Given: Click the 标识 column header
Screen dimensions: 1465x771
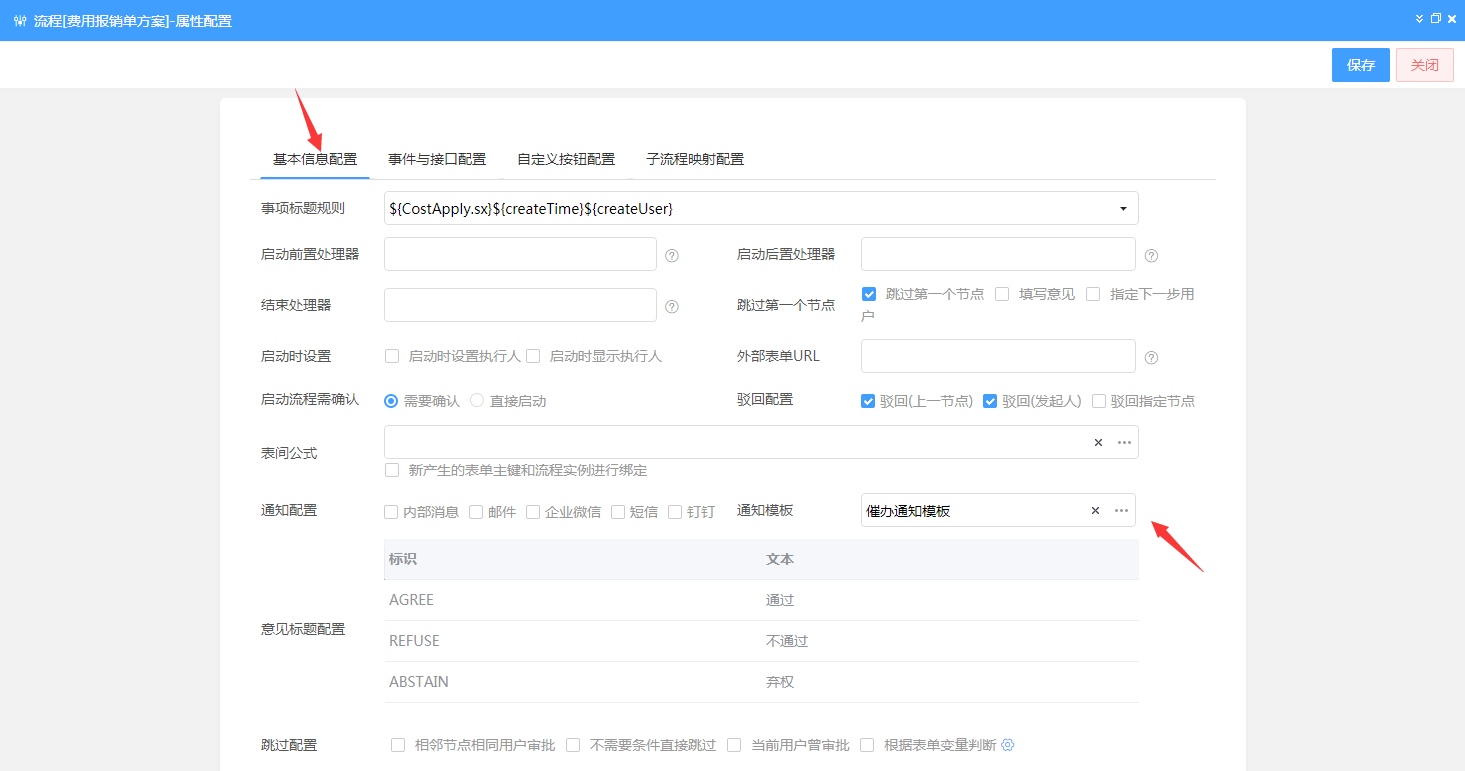Looking at the screenshot, I should [403, 559].
